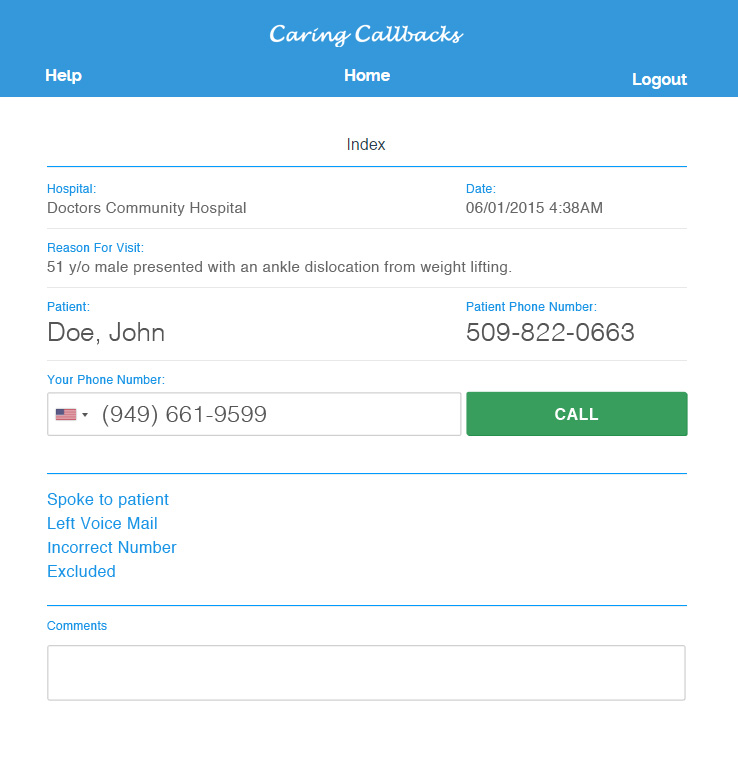The image size is (738, 775).
Task: Click the ankle dislocation reason text
Action: [x=279, y=267]
